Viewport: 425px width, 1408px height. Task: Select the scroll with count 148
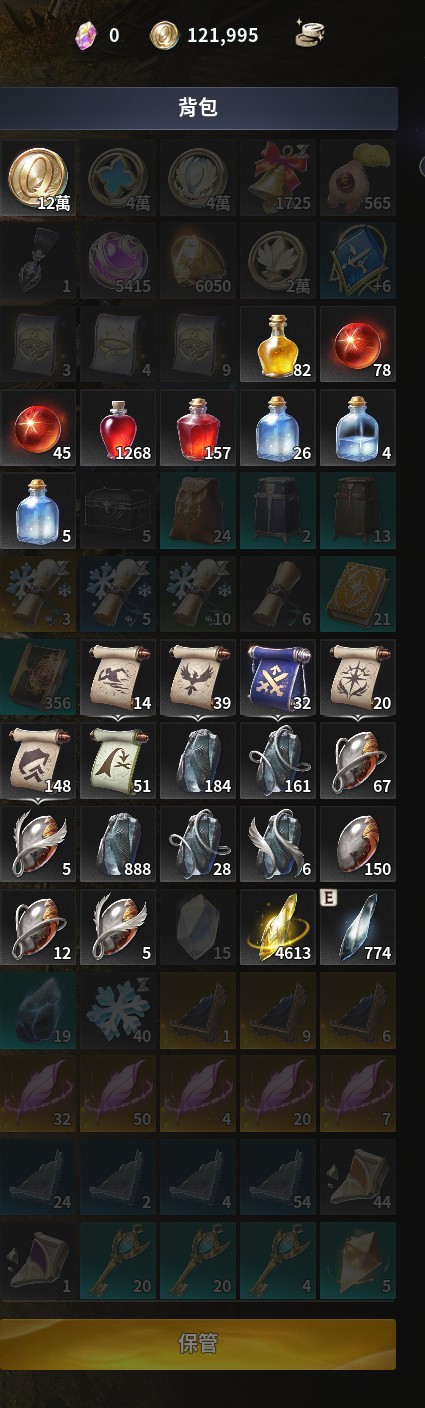[38, 760]
